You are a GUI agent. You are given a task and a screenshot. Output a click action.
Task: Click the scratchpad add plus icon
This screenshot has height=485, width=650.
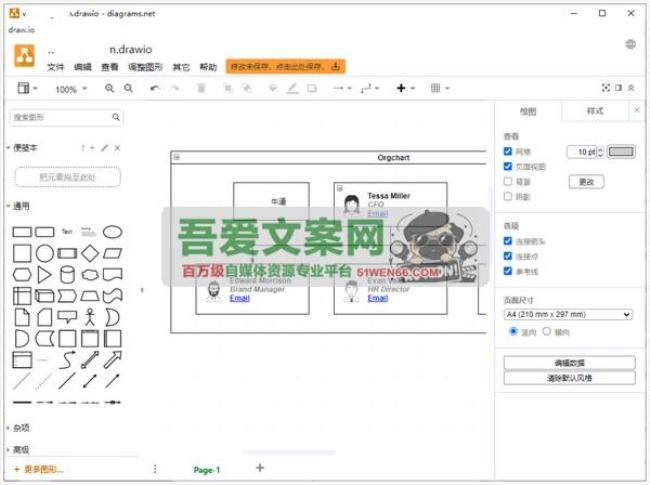[x=92, y=148]
